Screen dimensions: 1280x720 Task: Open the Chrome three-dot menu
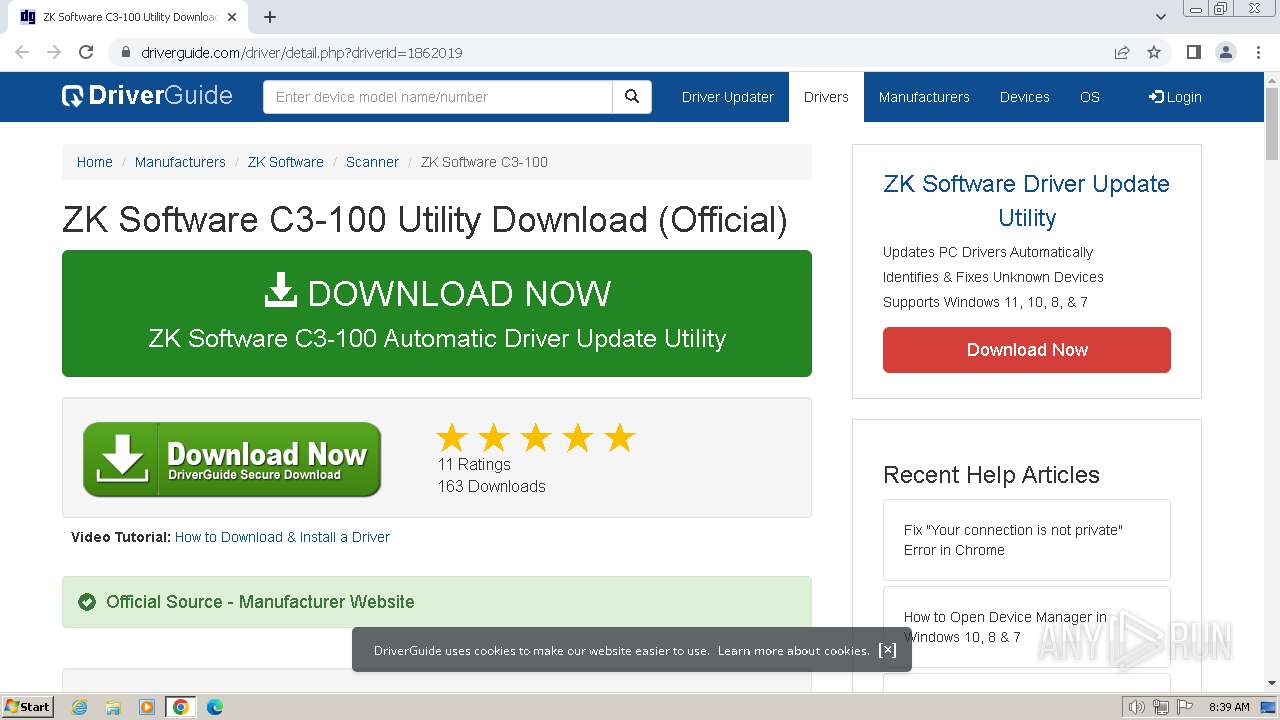coord(1258,53)
